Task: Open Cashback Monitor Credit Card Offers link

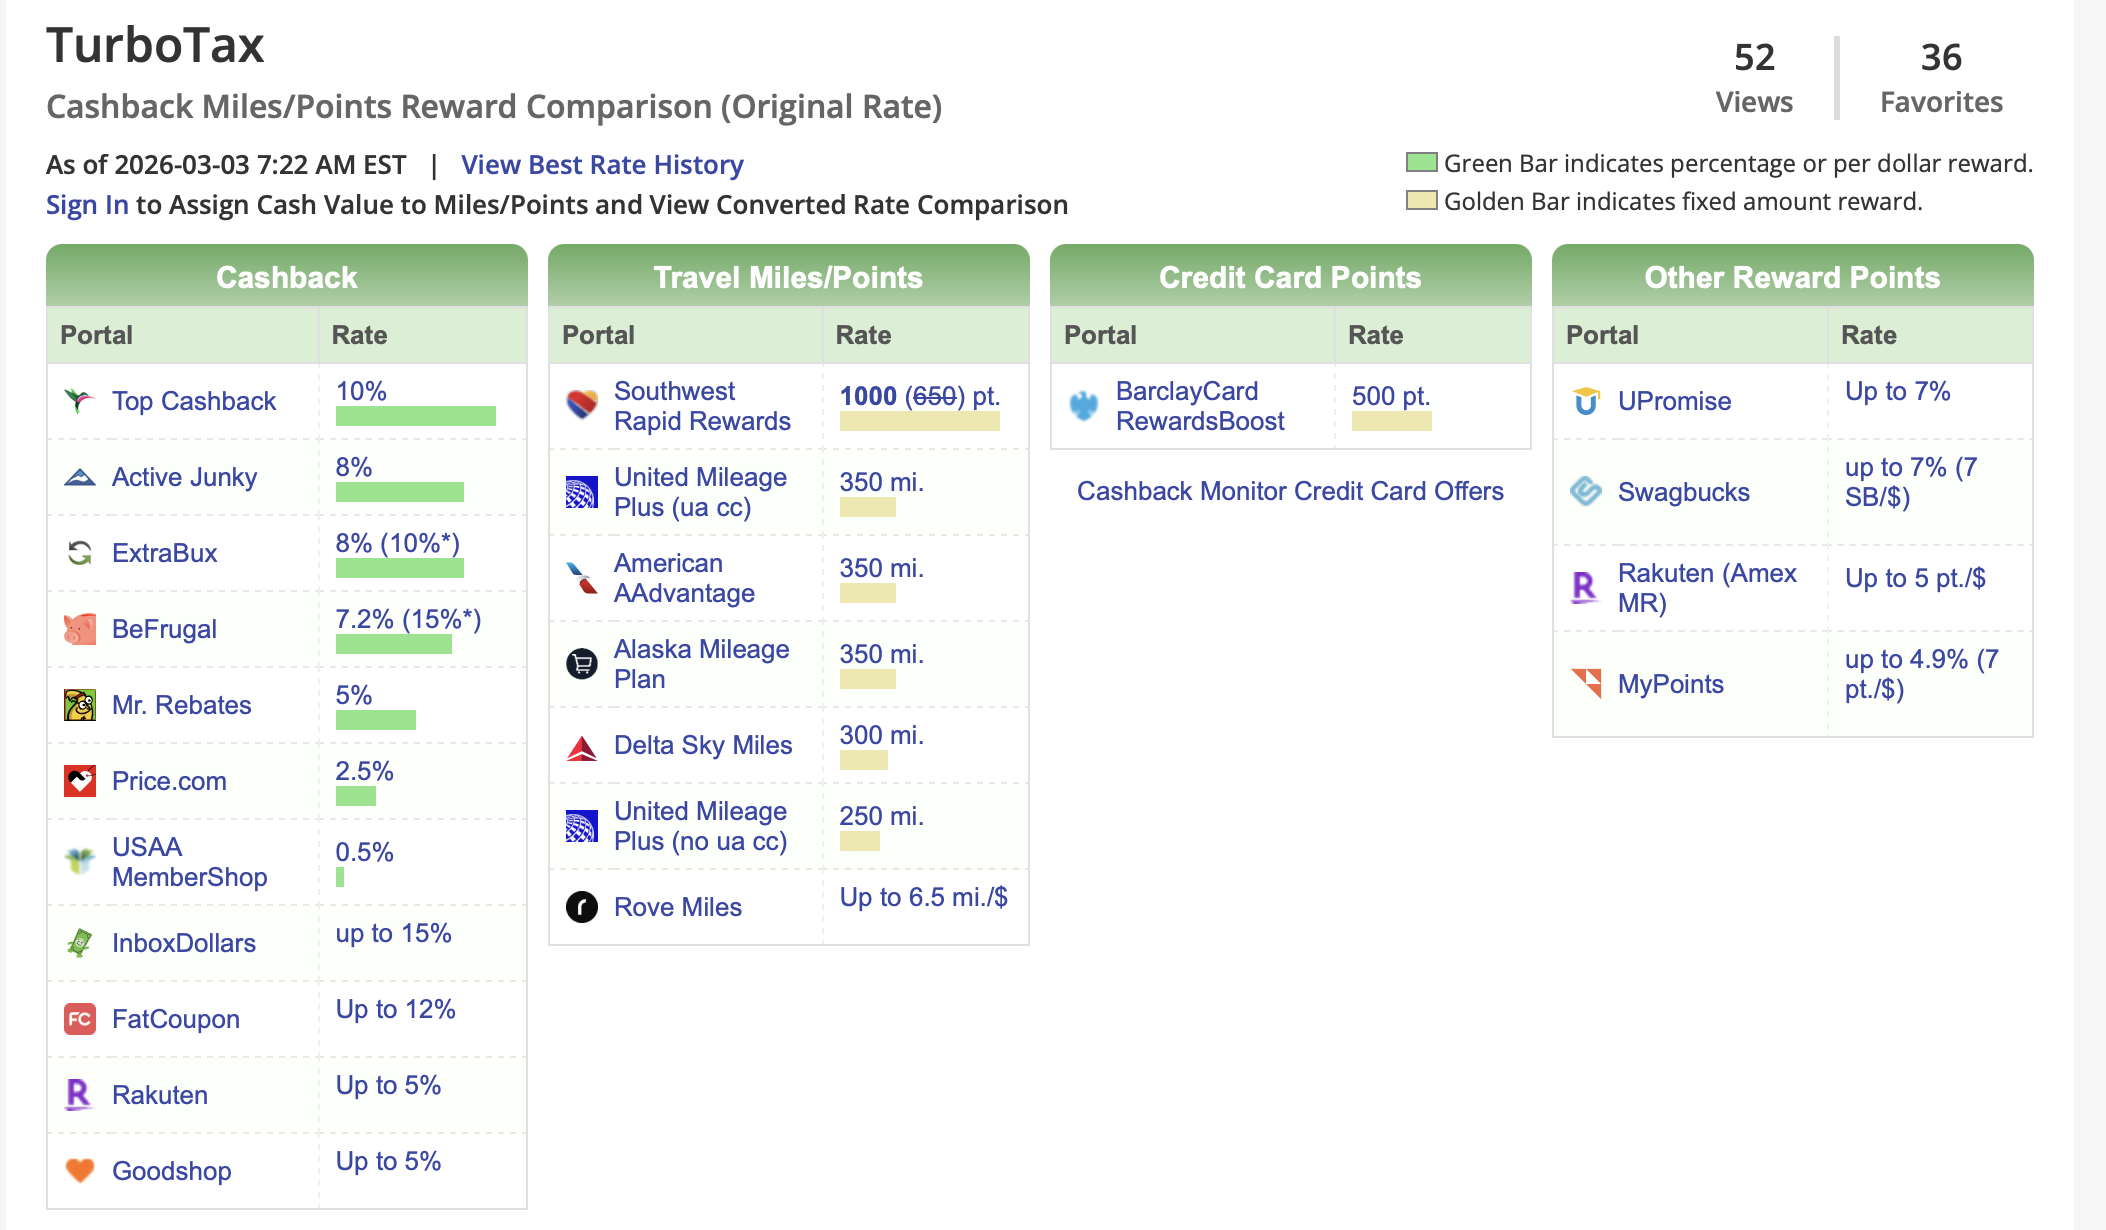Action: point(1290,491)
